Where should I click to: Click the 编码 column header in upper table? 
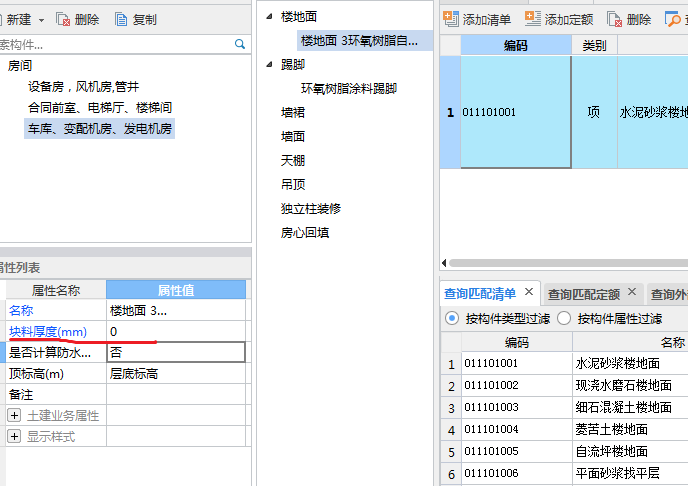(516, 45)
